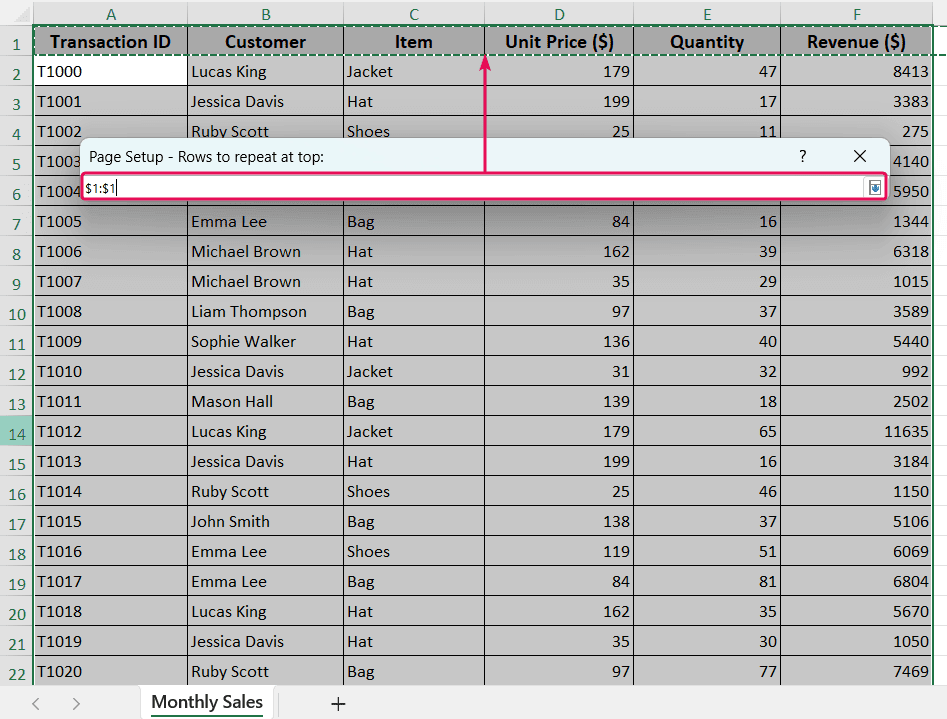
Task: Go to the previous sheet tab arrow
Action: tap(36, 703)
